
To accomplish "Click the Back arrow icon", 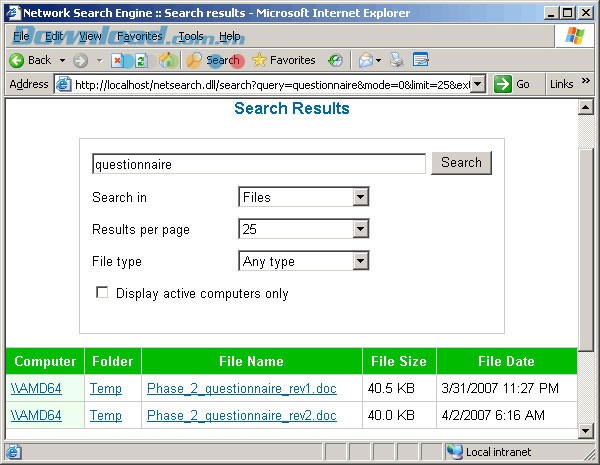I will [16, 60].
